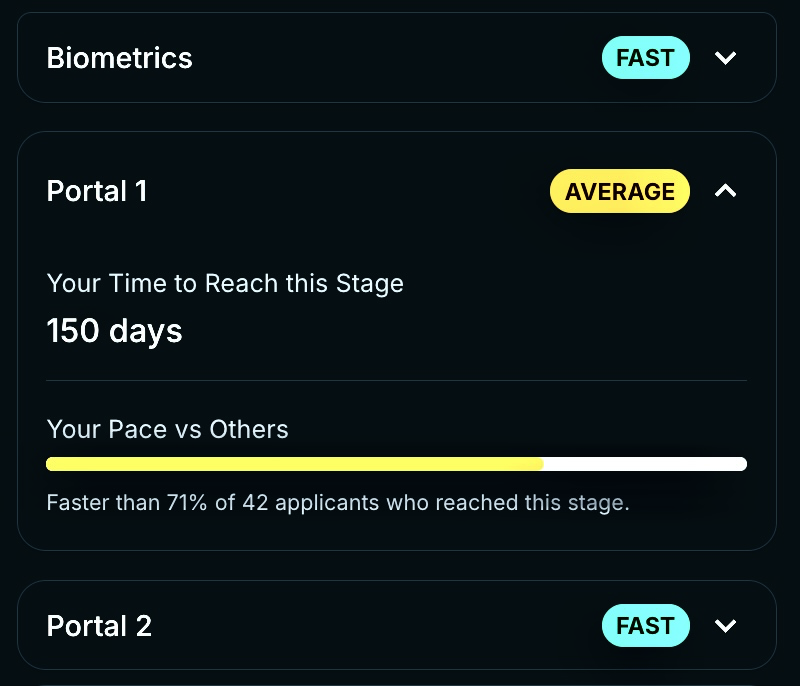Select the Biometrics stage header
Viewport: 800px width, 686px height.
119,58
